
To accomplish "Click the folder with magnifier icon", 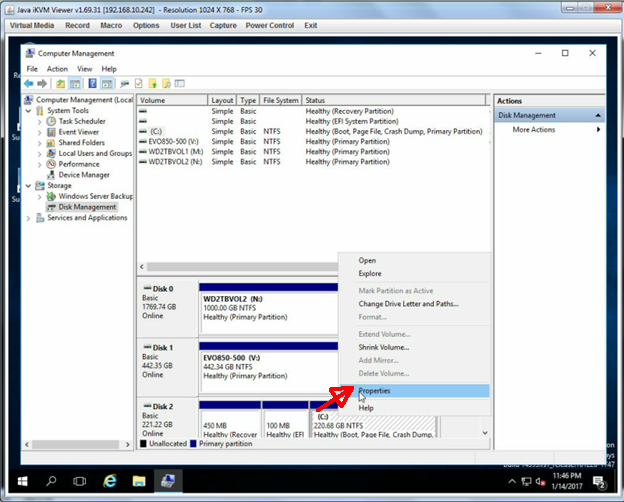I will click(166, 84).
